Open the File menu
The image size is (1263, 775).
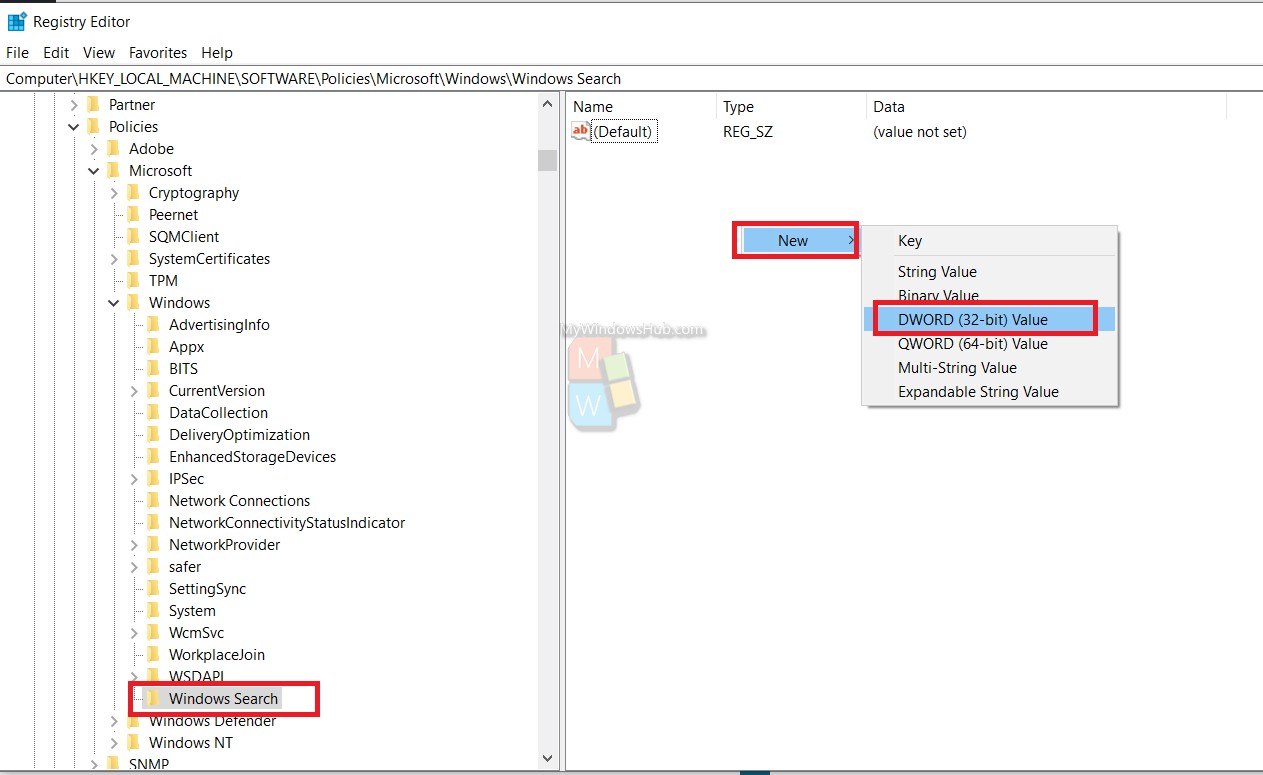point(18,52)
